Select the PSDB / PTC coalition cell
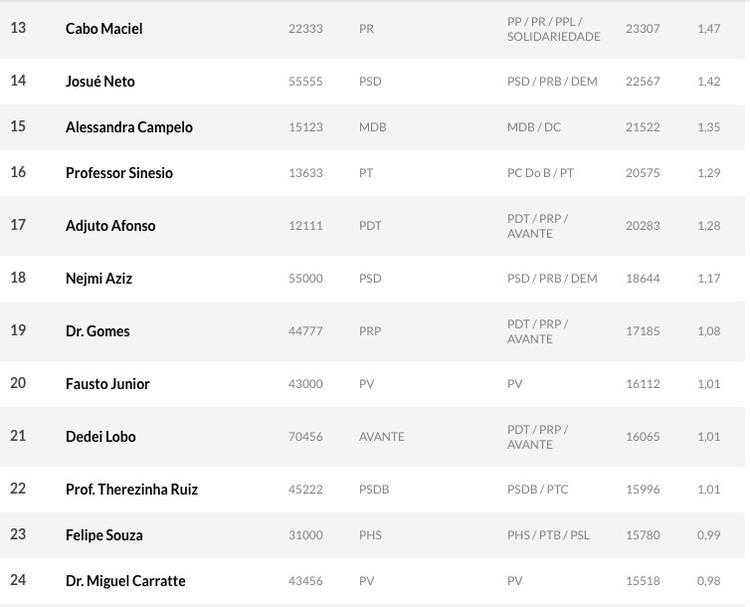 [538, 490]
